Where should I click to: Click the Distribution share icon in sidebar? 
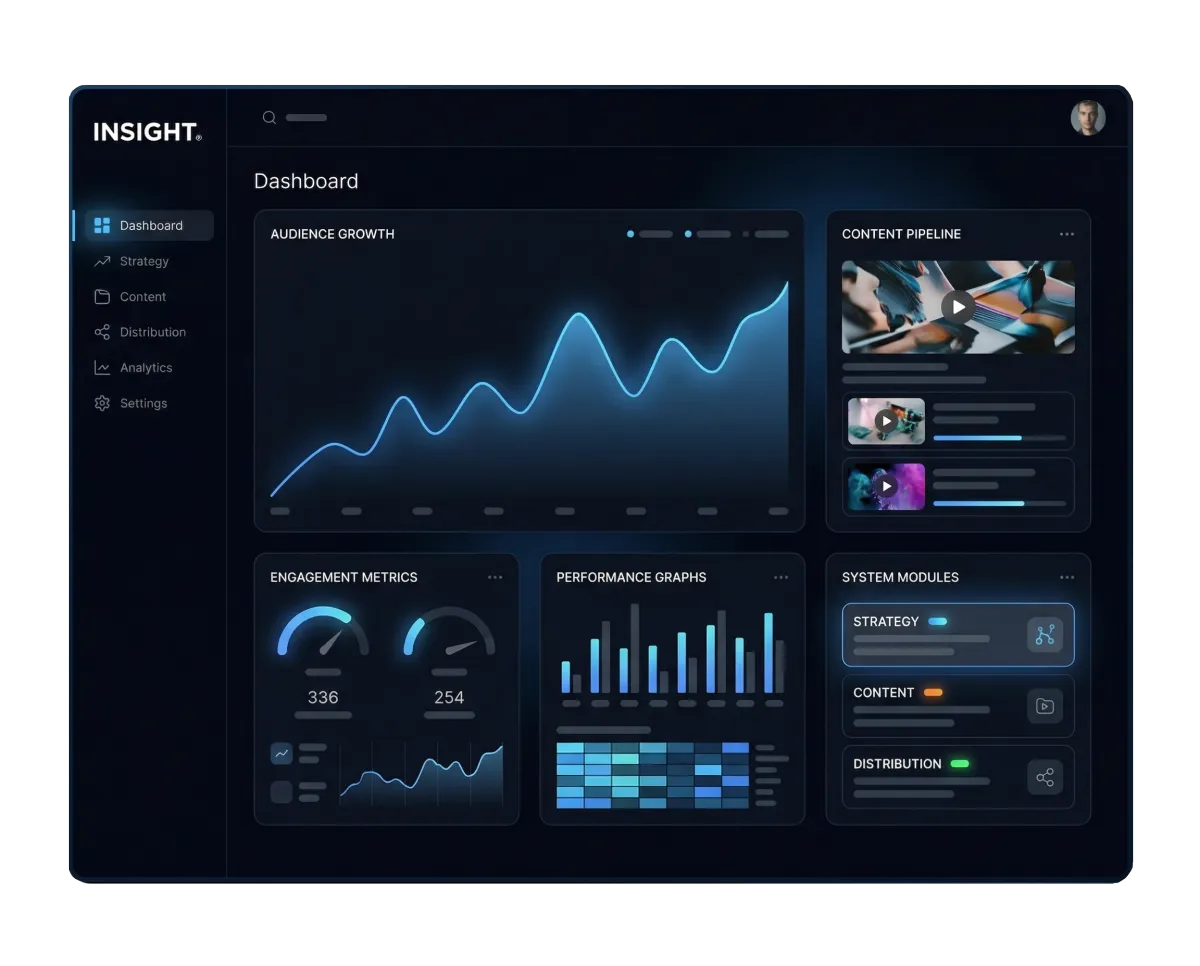click(x=102, y=332)
